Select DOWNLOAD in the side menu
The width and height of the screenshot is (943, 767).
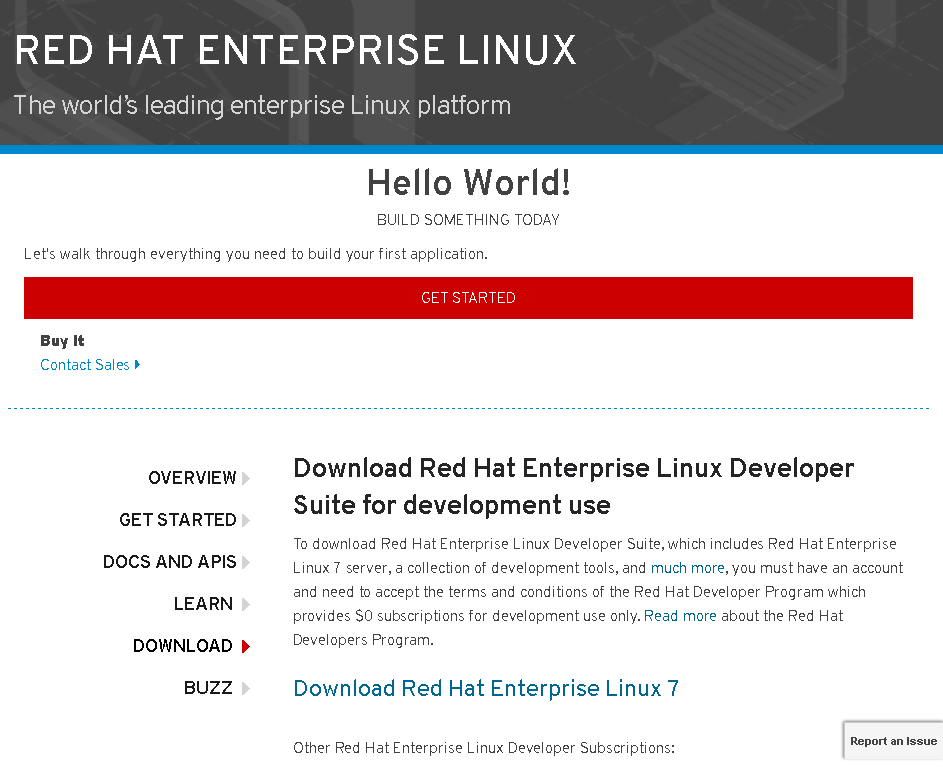tap(183, 645)
